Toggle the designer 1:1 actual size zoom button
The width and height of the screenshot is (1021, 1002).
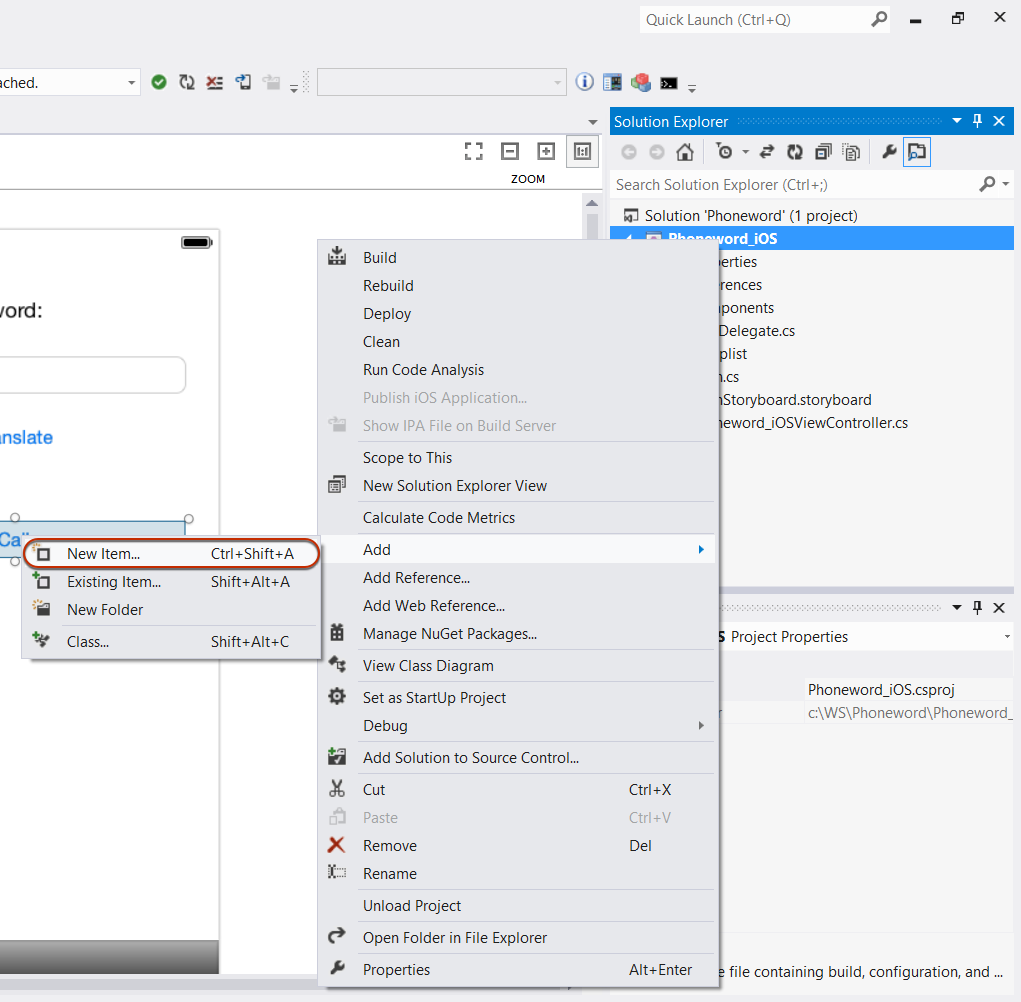[581, 151]
